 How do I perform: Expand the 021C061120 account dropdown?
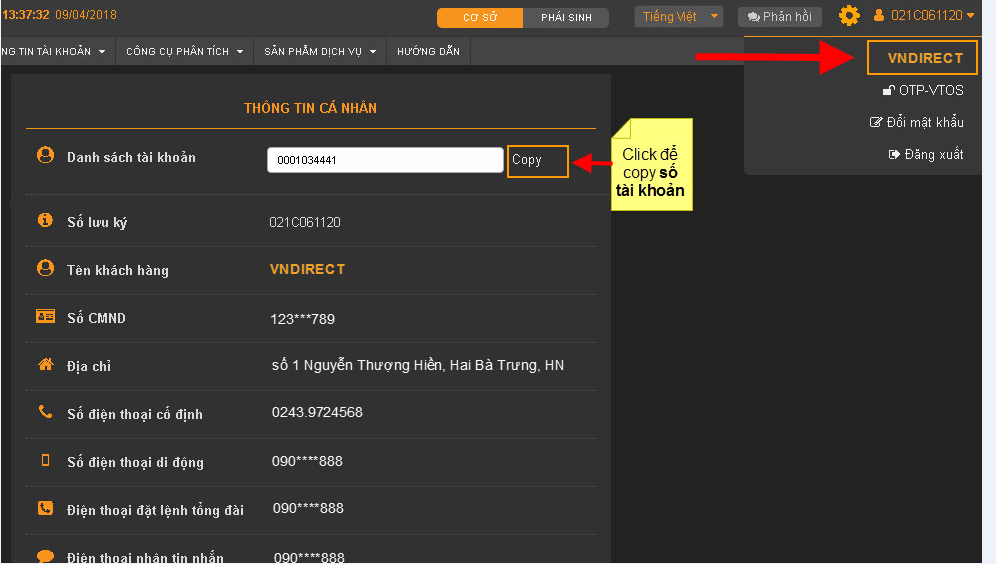click(970, 15)
